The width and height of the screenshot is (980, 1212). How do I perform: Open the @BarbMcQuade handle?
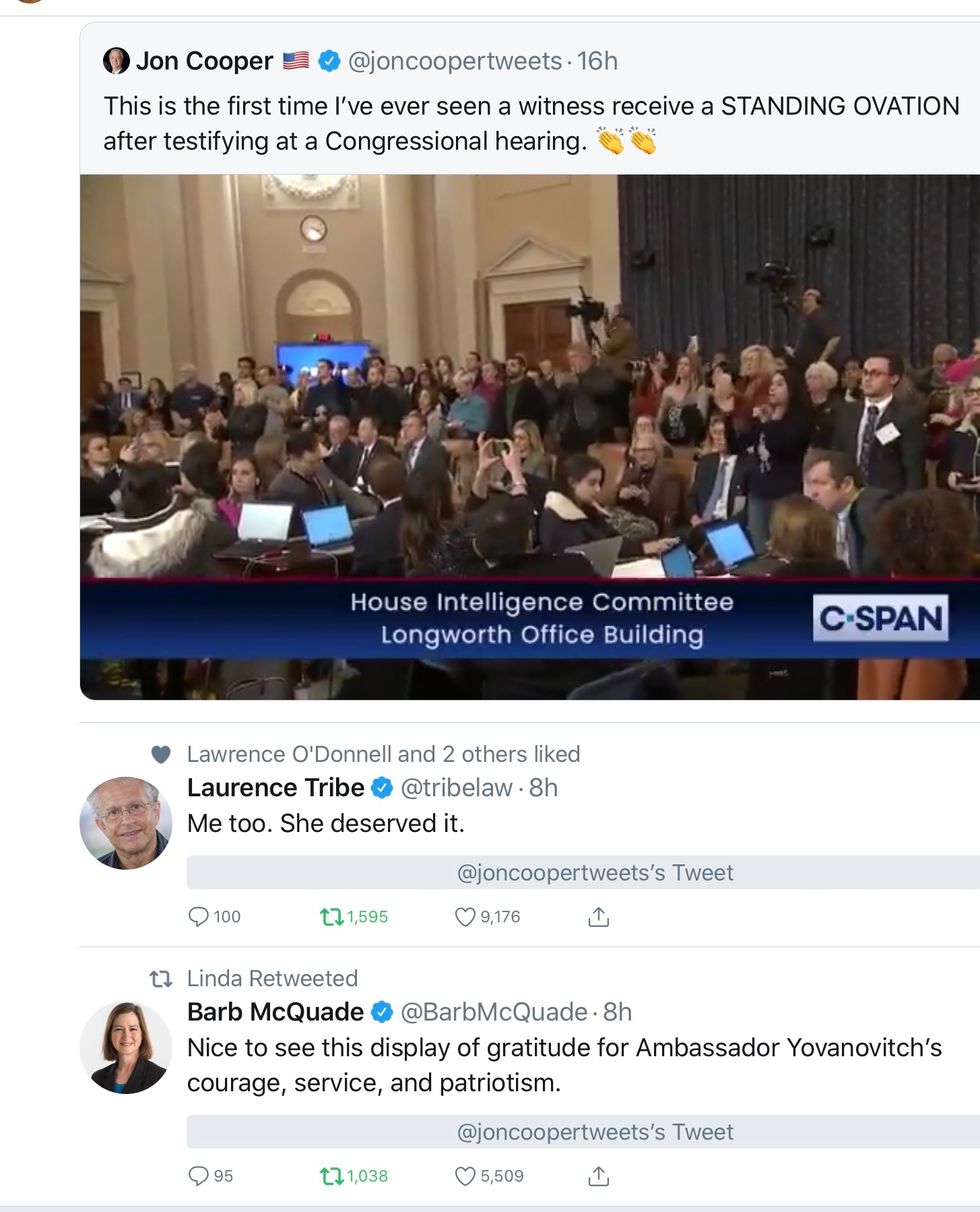[494, 1012]
